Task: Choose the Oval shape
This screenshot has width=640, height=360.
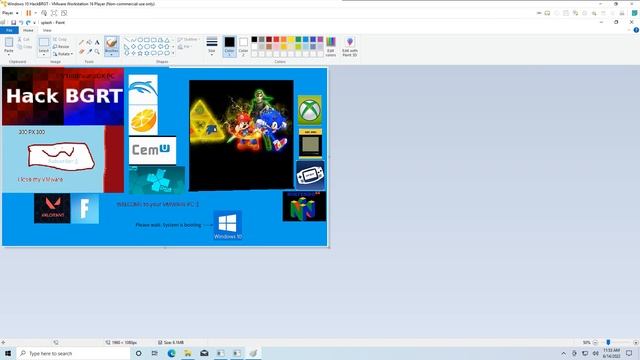Action: 140,40
